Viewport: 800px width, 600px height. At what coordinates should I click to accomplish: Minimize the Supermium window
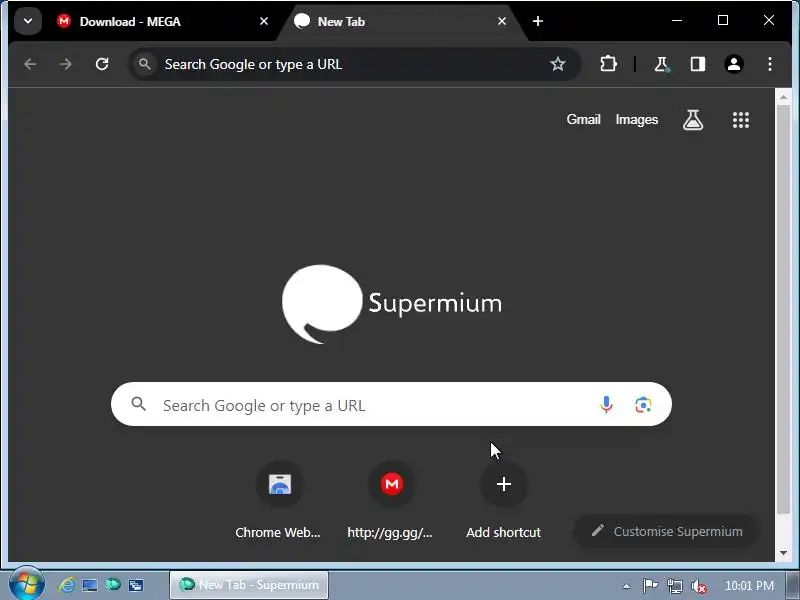677,21
